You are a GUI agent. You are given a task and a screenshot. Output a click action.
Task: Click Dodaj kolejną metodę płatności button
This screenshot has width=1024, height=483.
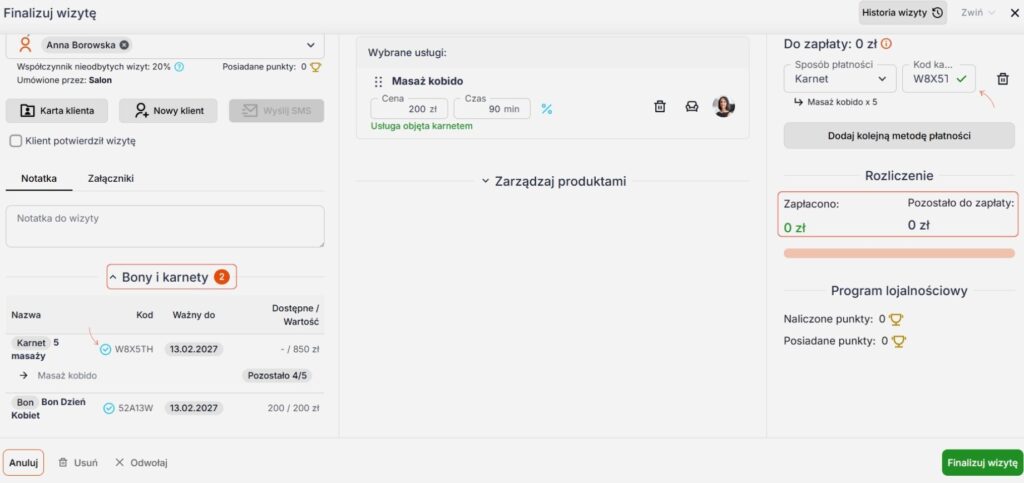[899, 136]
